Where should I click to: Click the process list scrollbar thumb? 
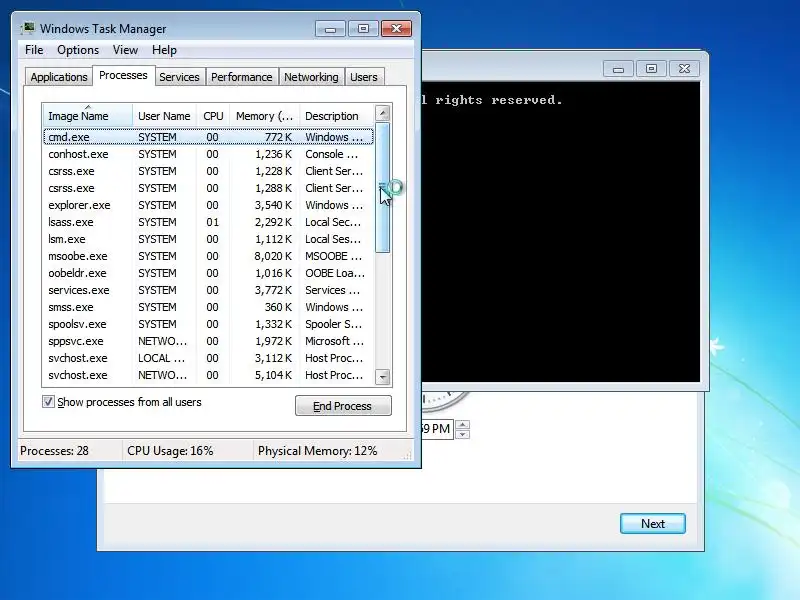pyautogui.click(x=383, y=187)
